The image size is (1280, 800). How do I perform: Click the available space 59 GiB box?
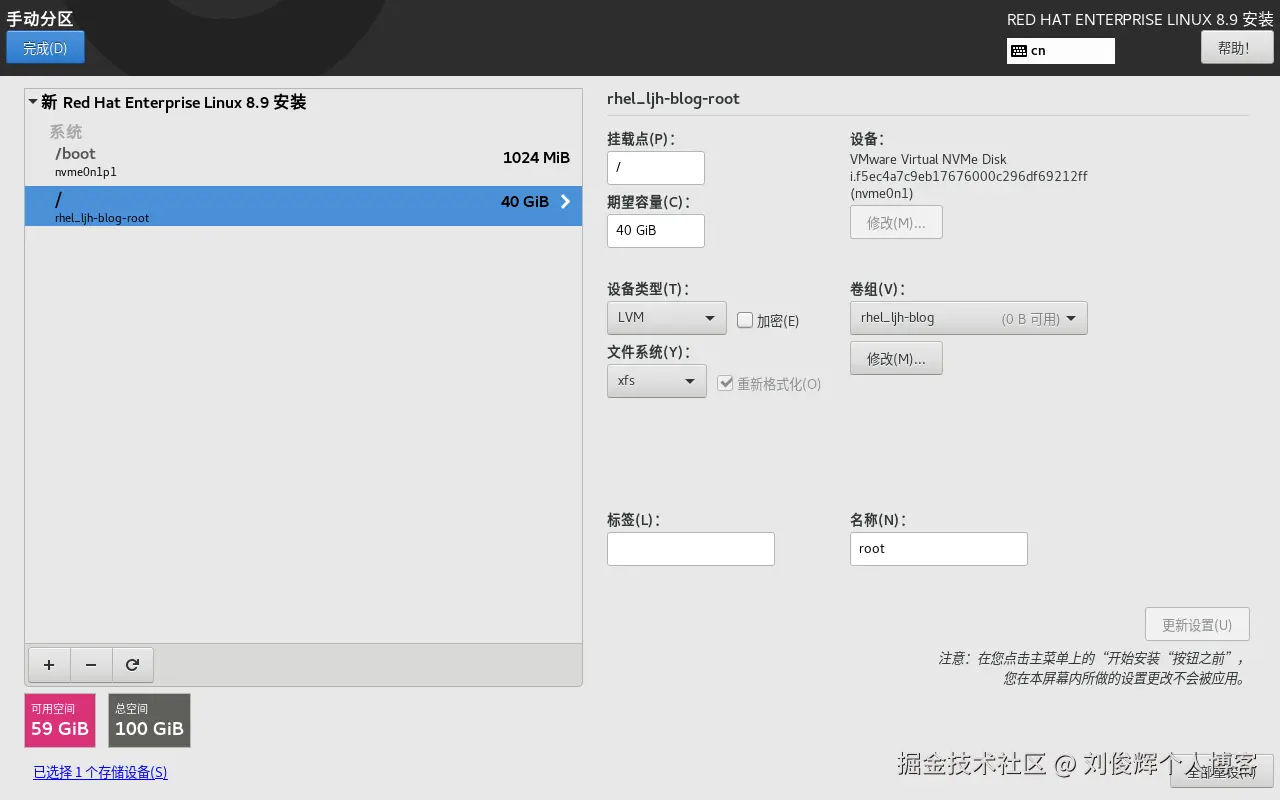pyautogui.click(x=60, y=721)
